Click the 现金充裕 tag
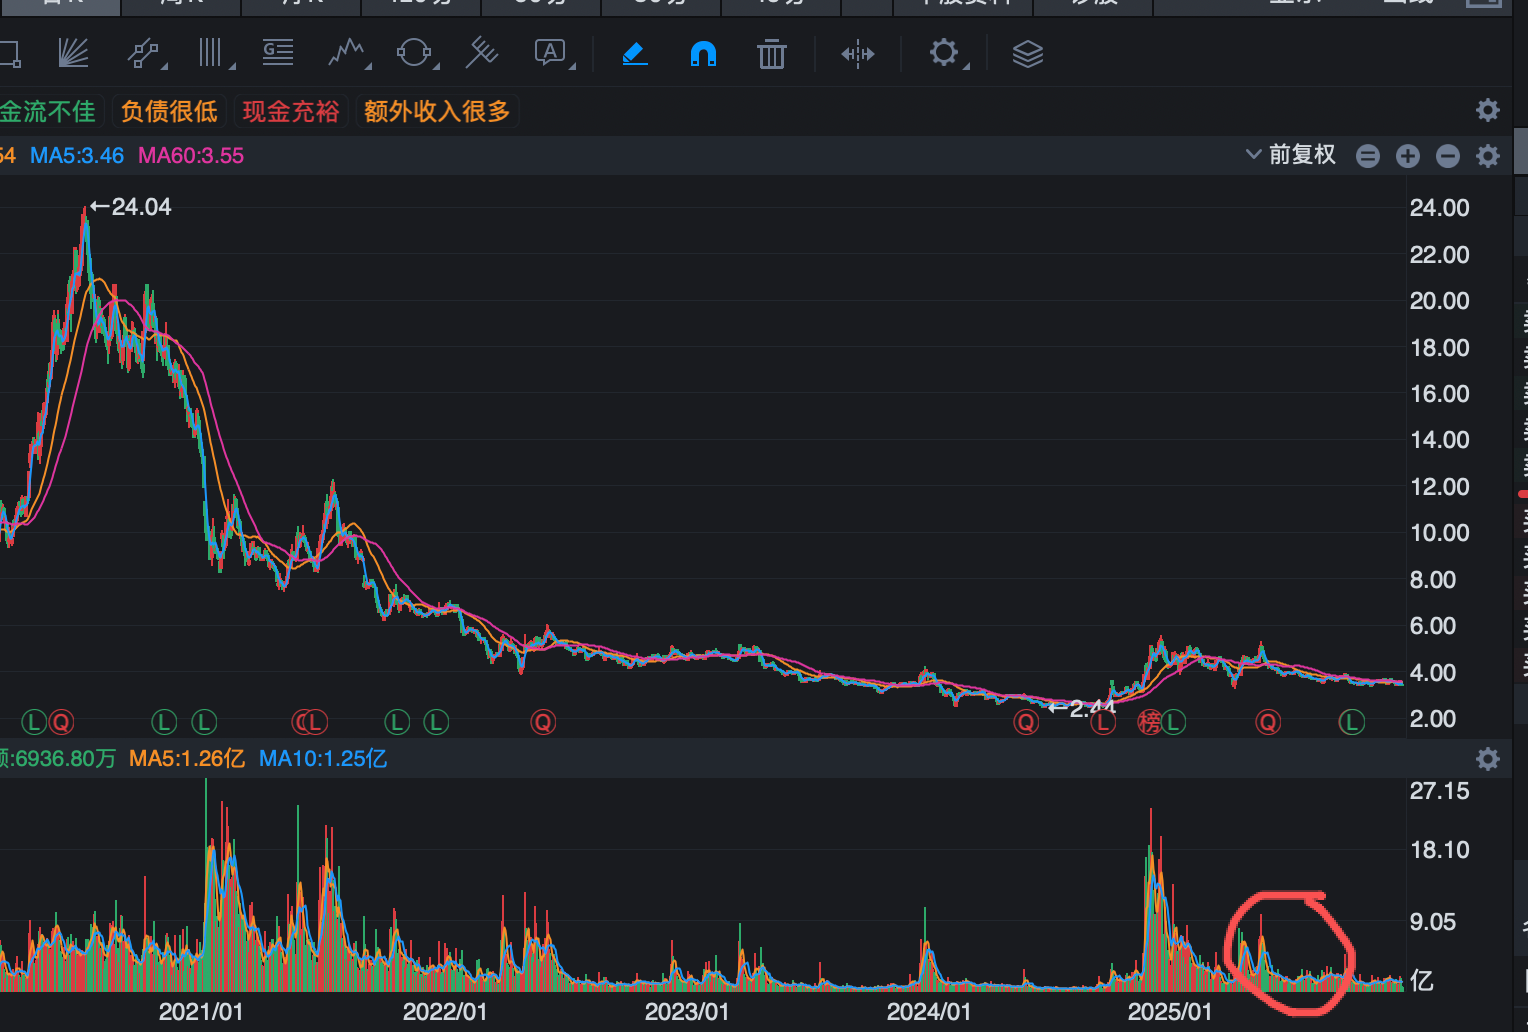The width and height of the screenshot is (1528, 1032). click(x=291, y=111)
